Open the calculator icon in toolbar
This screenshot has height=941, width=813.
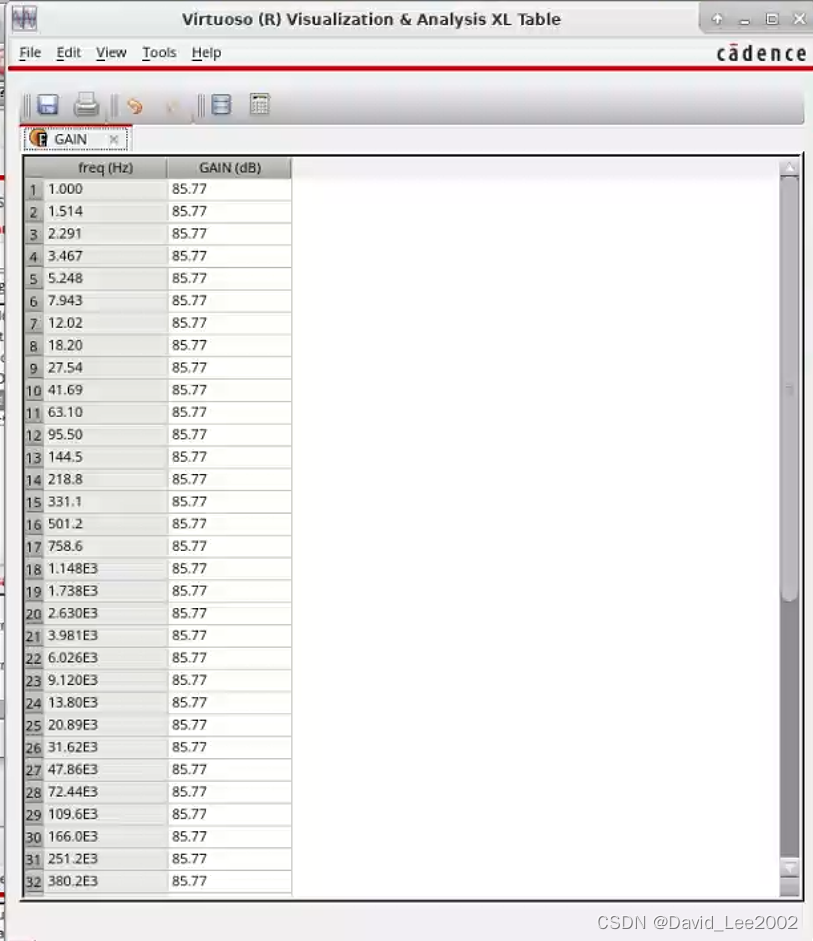point(260,104)
